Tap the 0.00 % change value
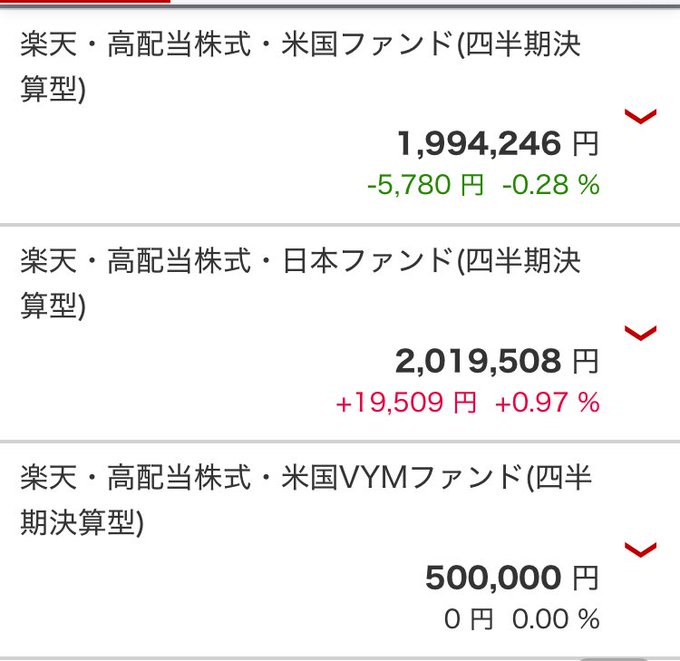The image size is (680, 661). pos(556,619)
